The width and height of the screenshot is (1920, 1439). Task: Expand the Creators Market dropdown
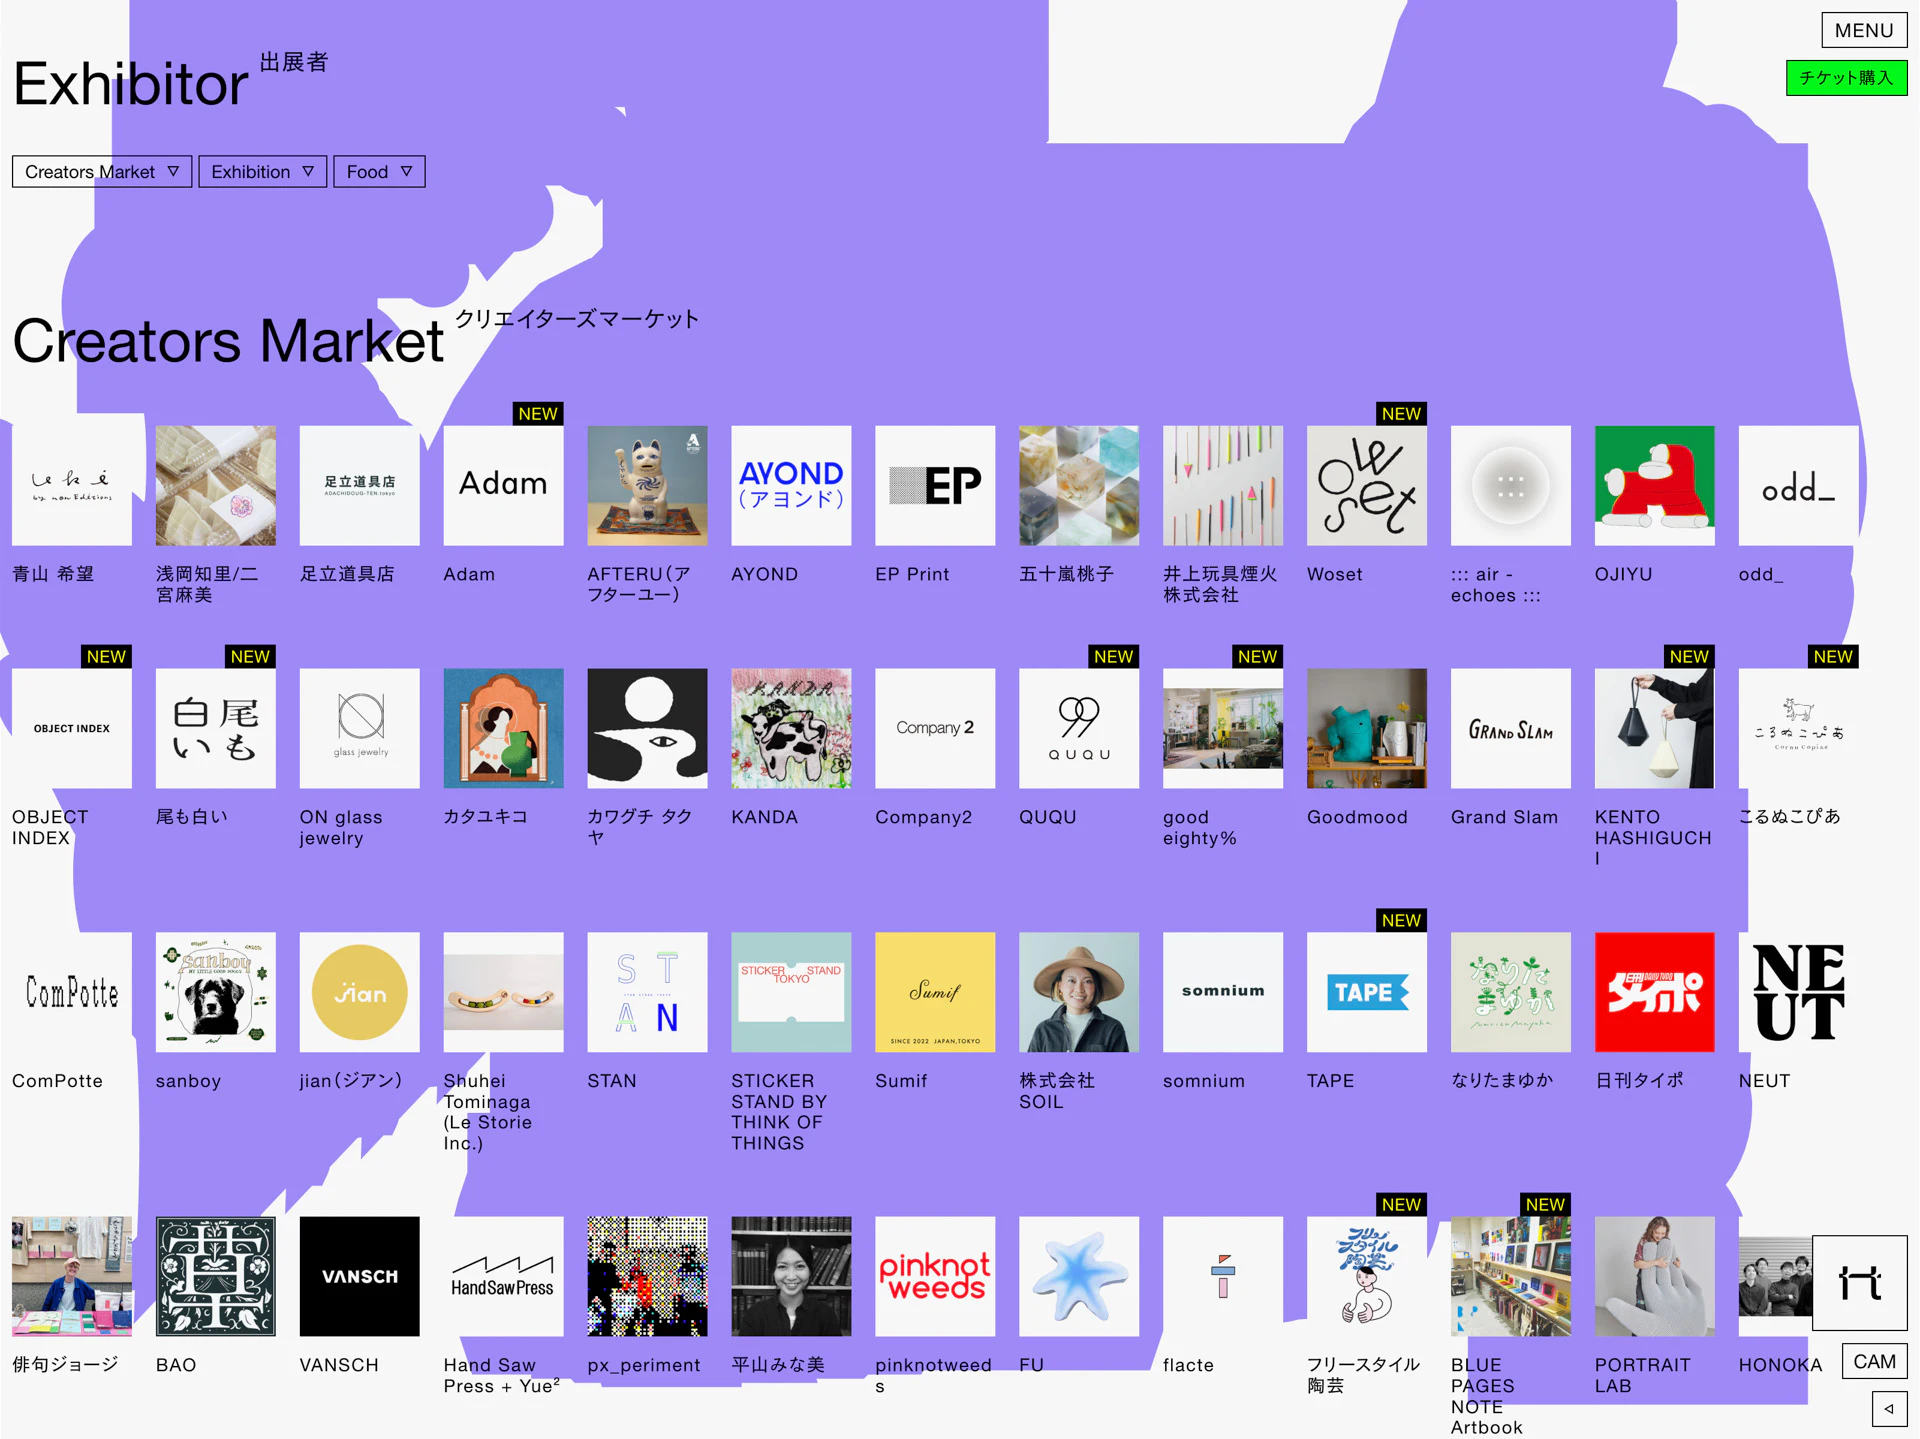tap(101, 171)
